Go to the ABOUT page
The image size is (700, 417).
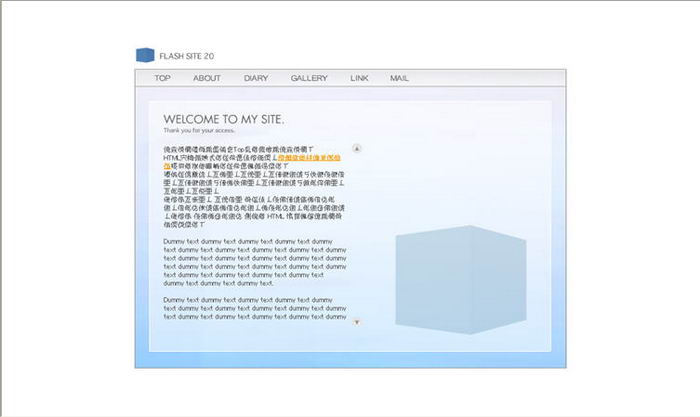(x=207, y=78)
